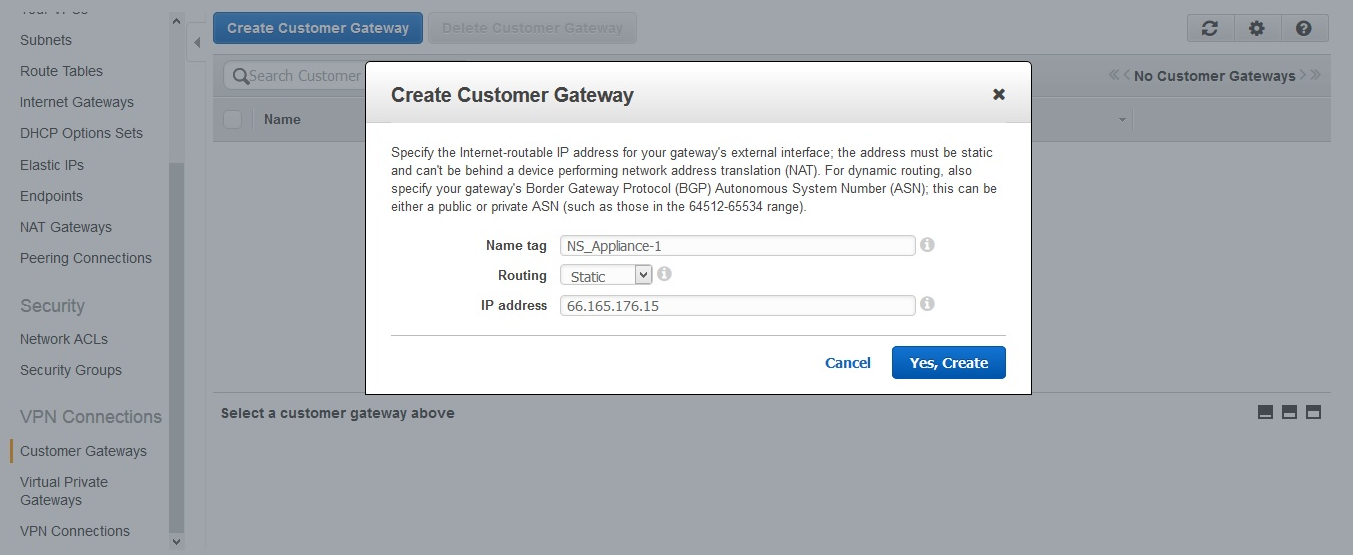This screenshot has height=555, width=1353.
Task: Click the Delete Customer Gateway button
Action: tap(532, 28)
